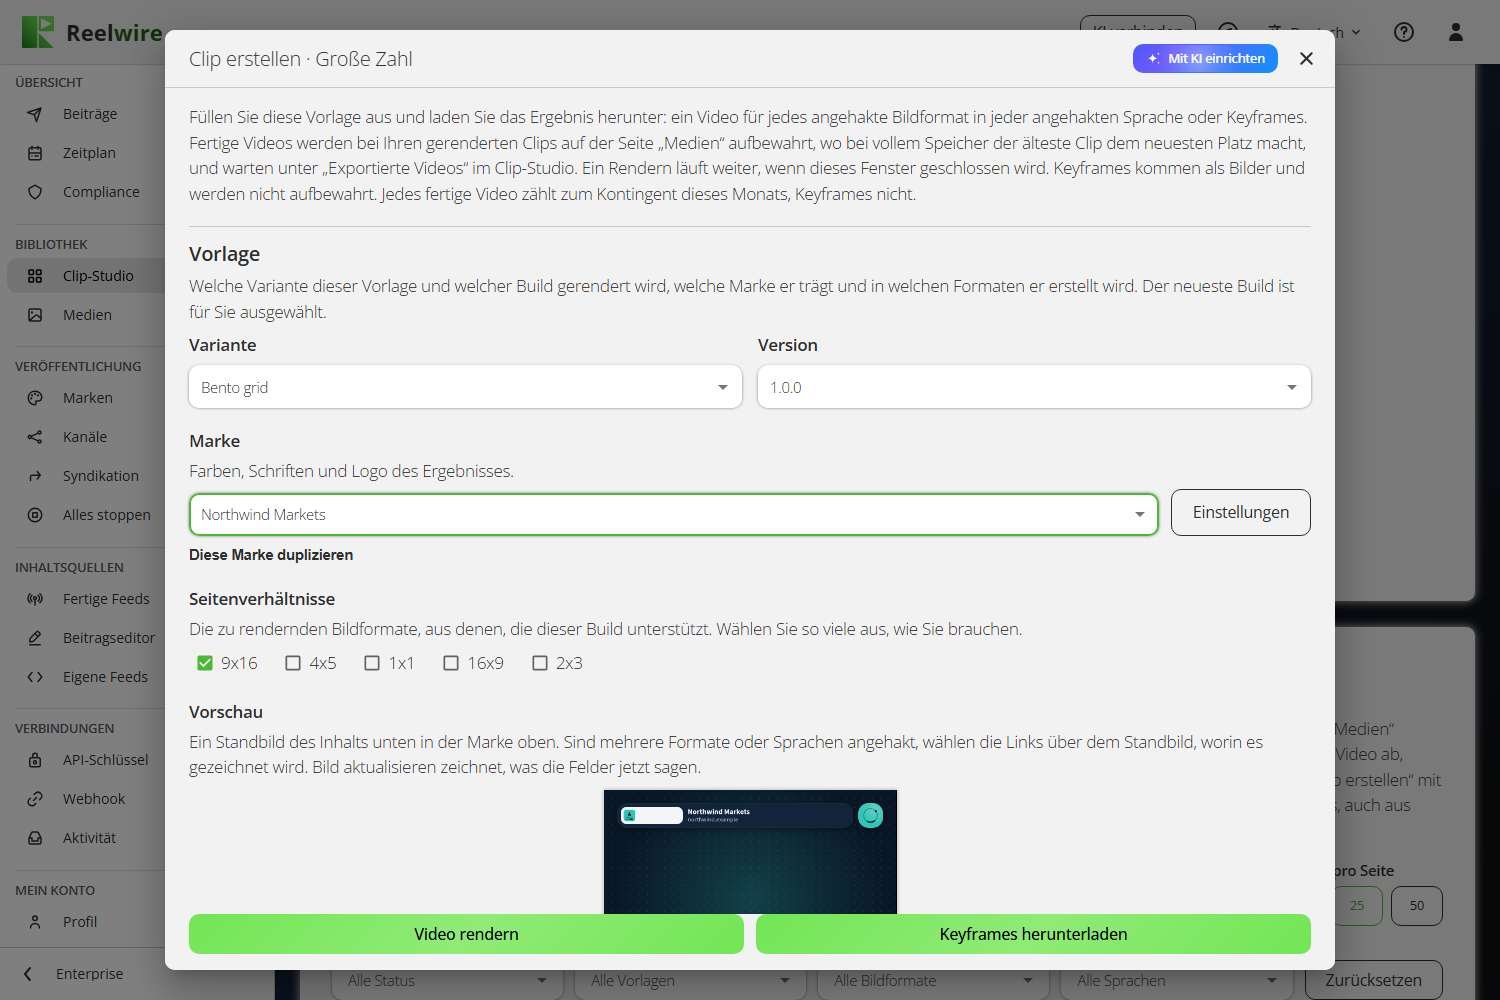Click the Alles stoppen stop icon
Viewport: 1500px width, 1000px height.
coord(35,515)
